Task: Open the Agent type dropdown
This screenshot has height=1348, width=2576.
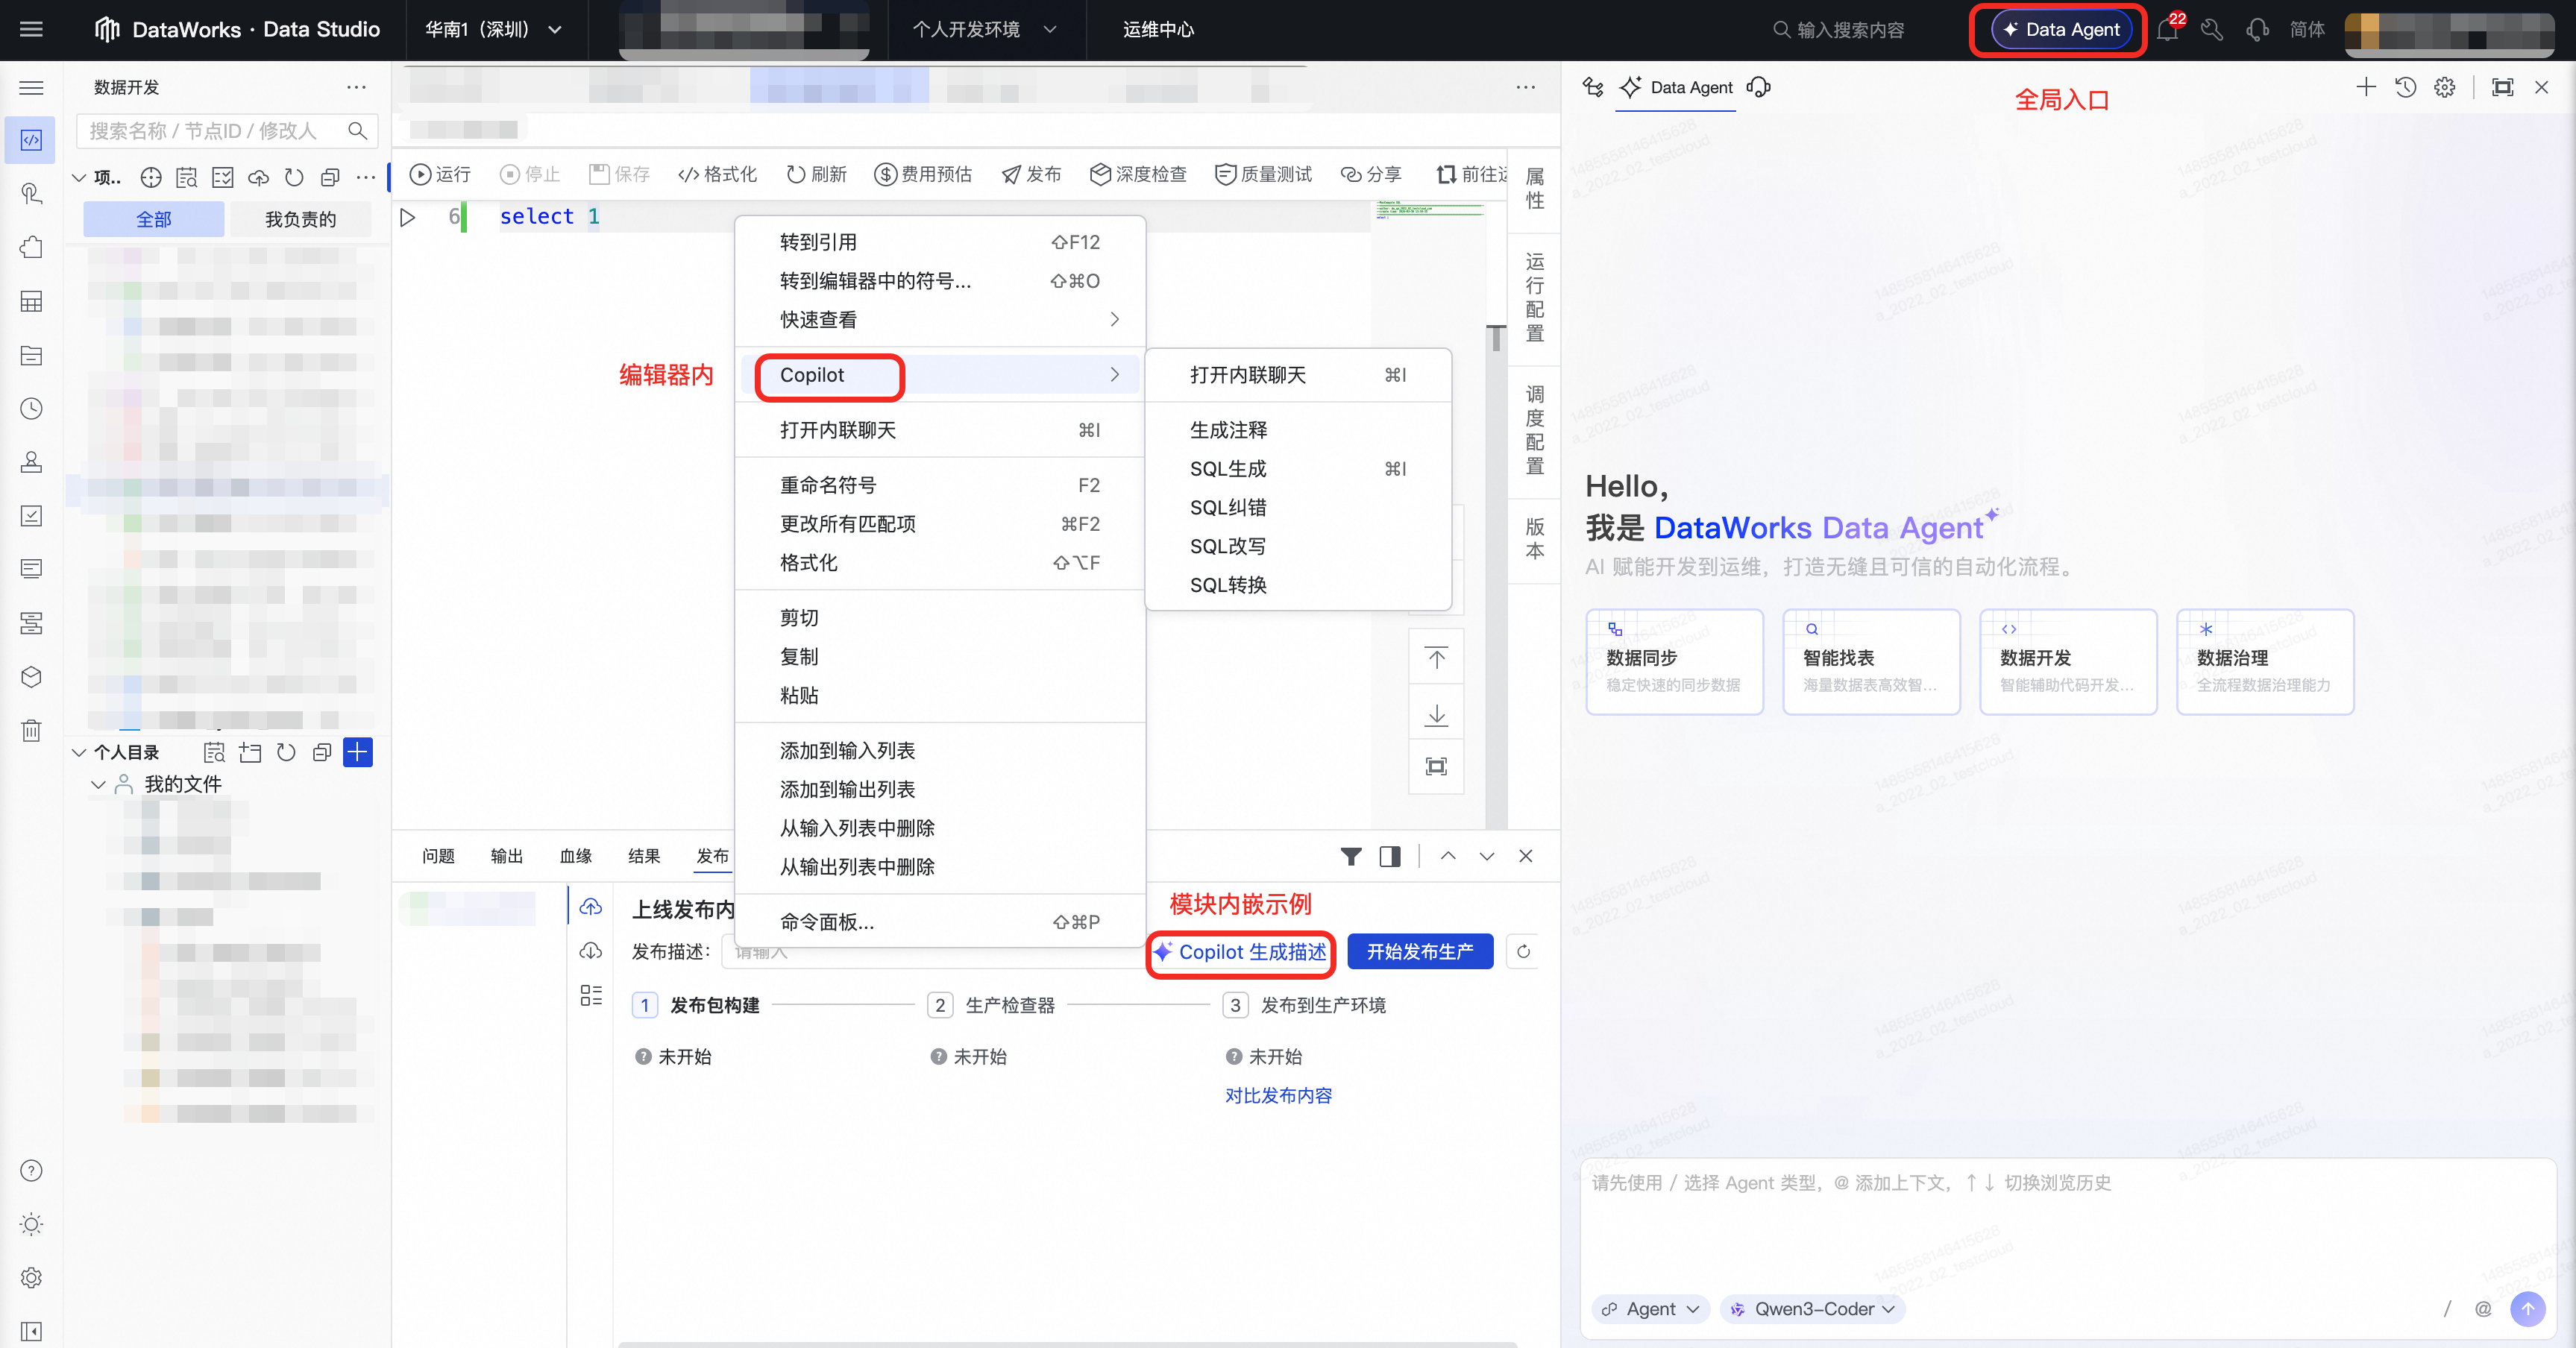Action: pos(1650,1308)
